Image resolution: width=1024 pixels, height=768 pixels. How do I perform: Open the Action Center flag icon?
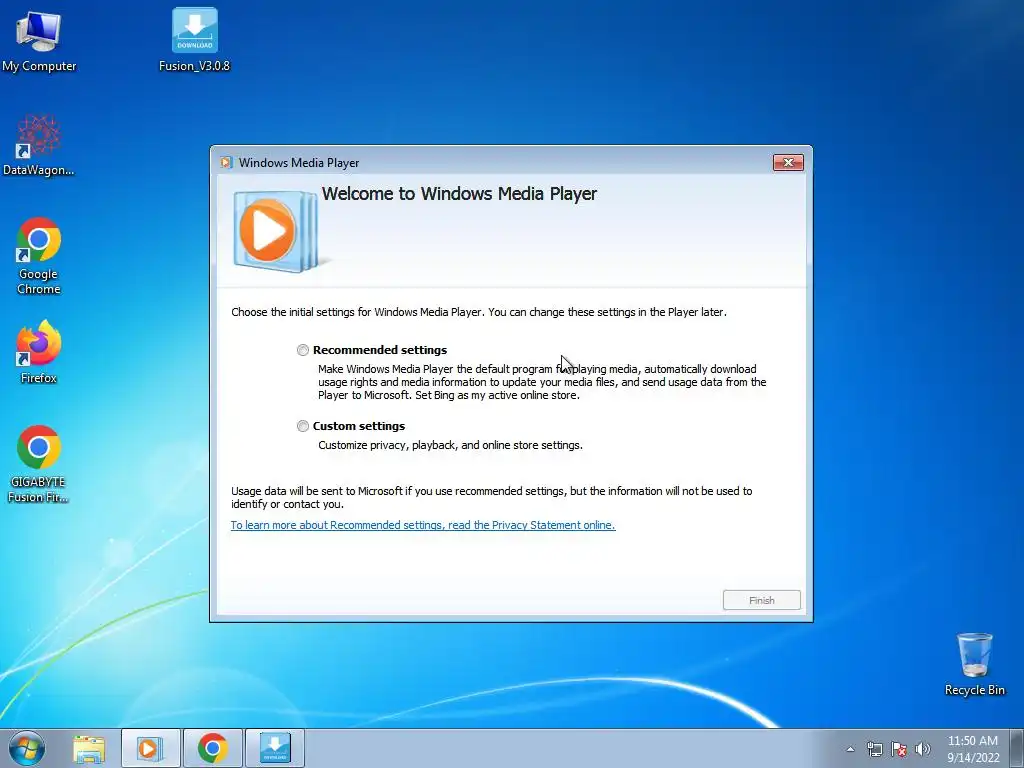[899, 749]
